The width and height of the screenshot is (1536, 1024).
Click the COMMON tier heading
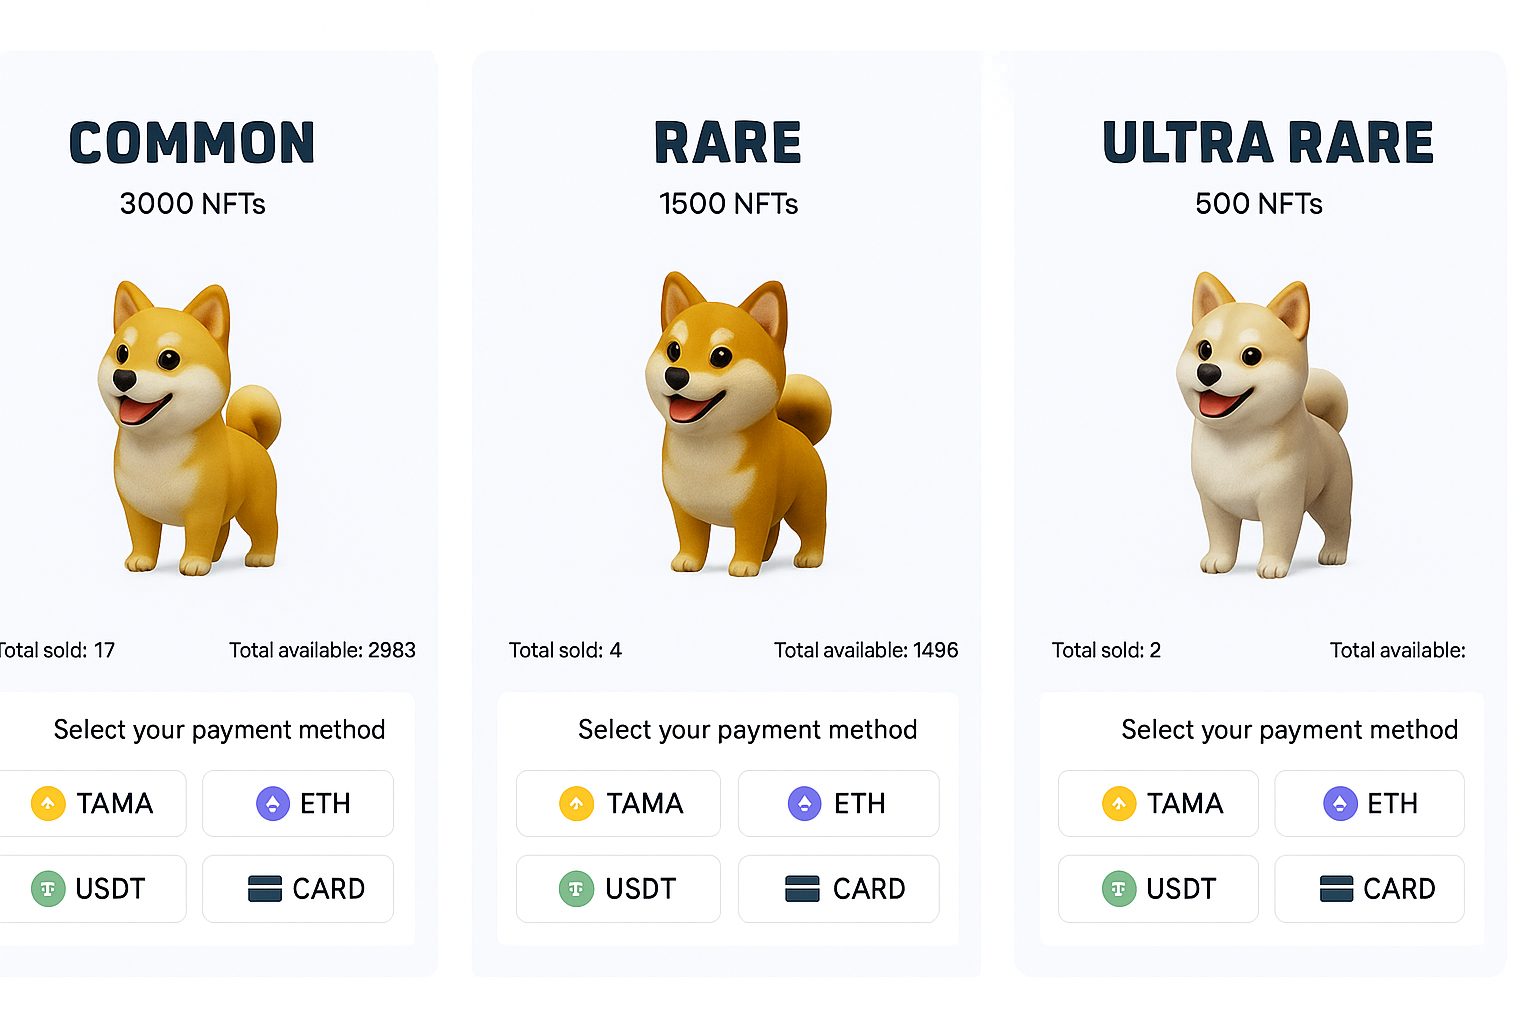(192, 142)
